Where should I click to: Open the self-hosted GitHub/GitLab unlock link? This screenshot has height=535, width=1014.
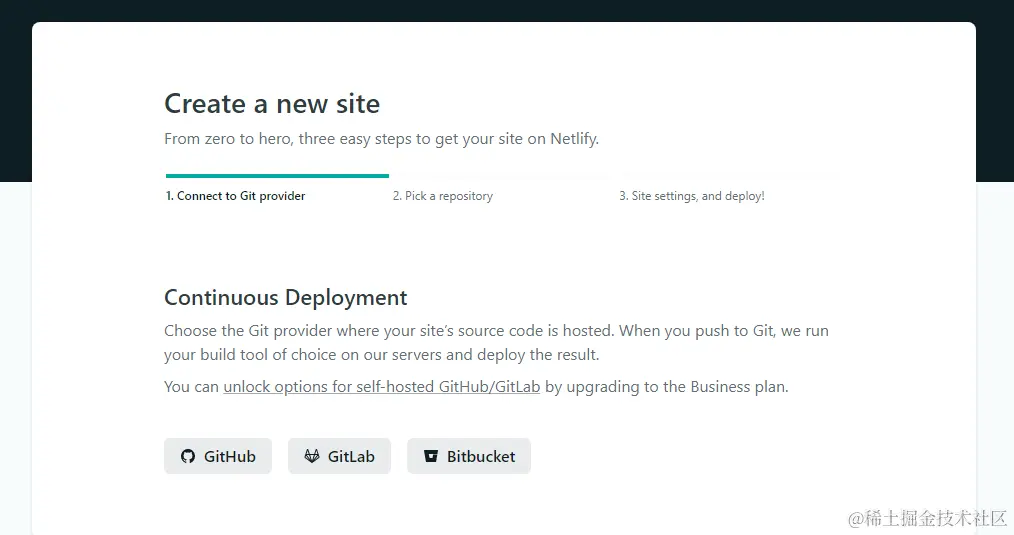382,387
